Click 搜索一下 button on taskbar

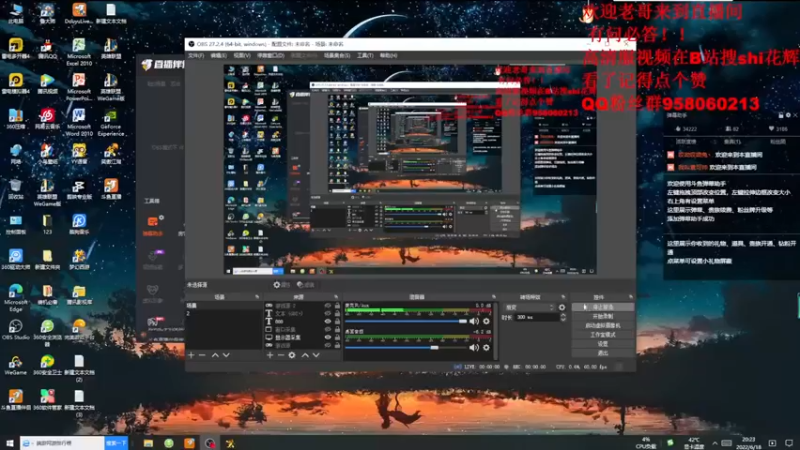(x=116, y=443)
